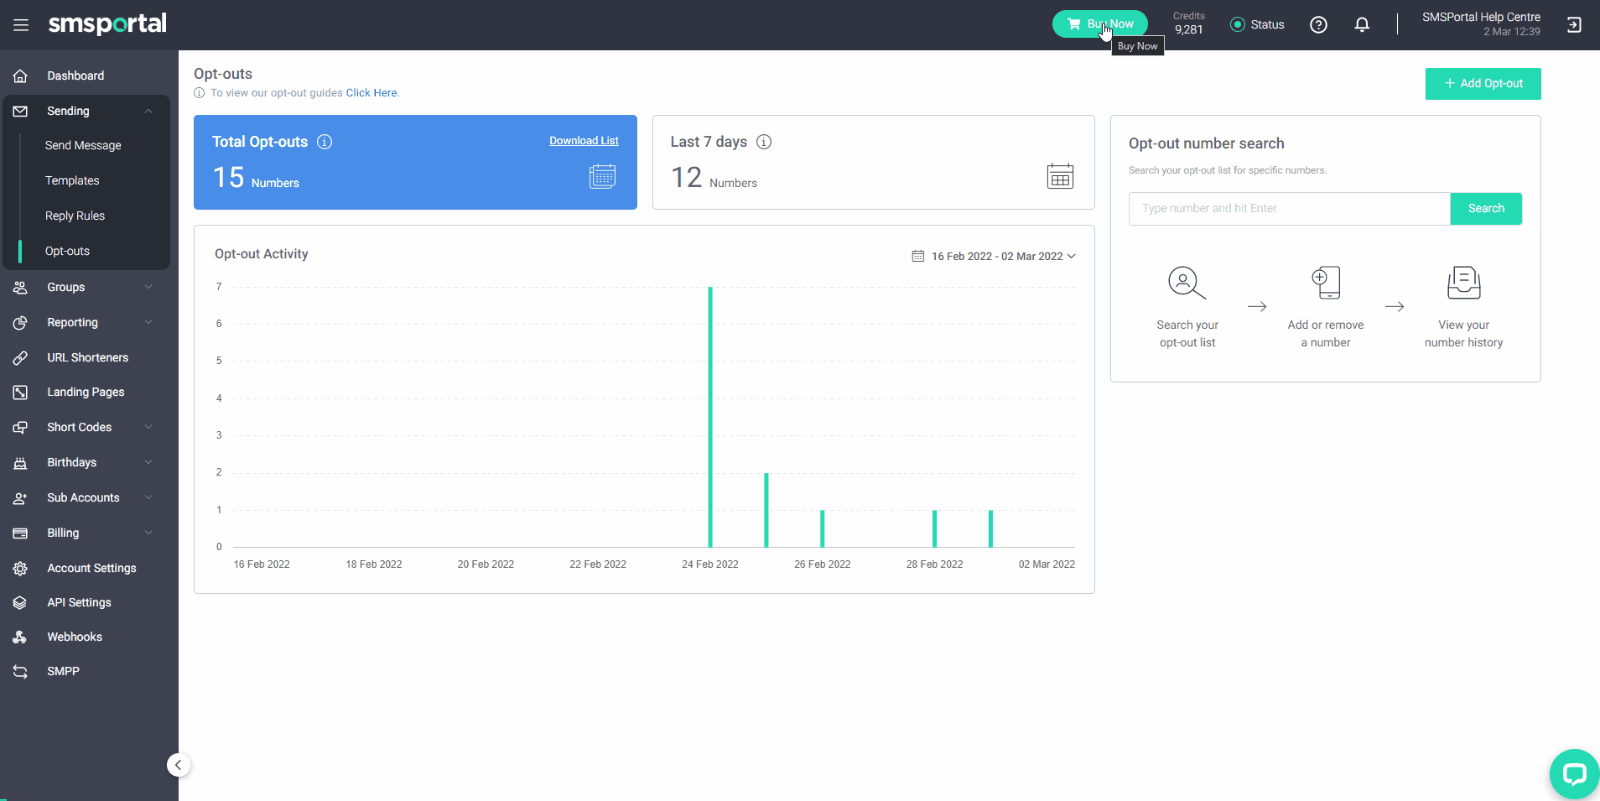Viewport: 1600px width, 801px height.
Task: Click the logout icon in header
Action: pyautogui.click(x=1574, y=25)
